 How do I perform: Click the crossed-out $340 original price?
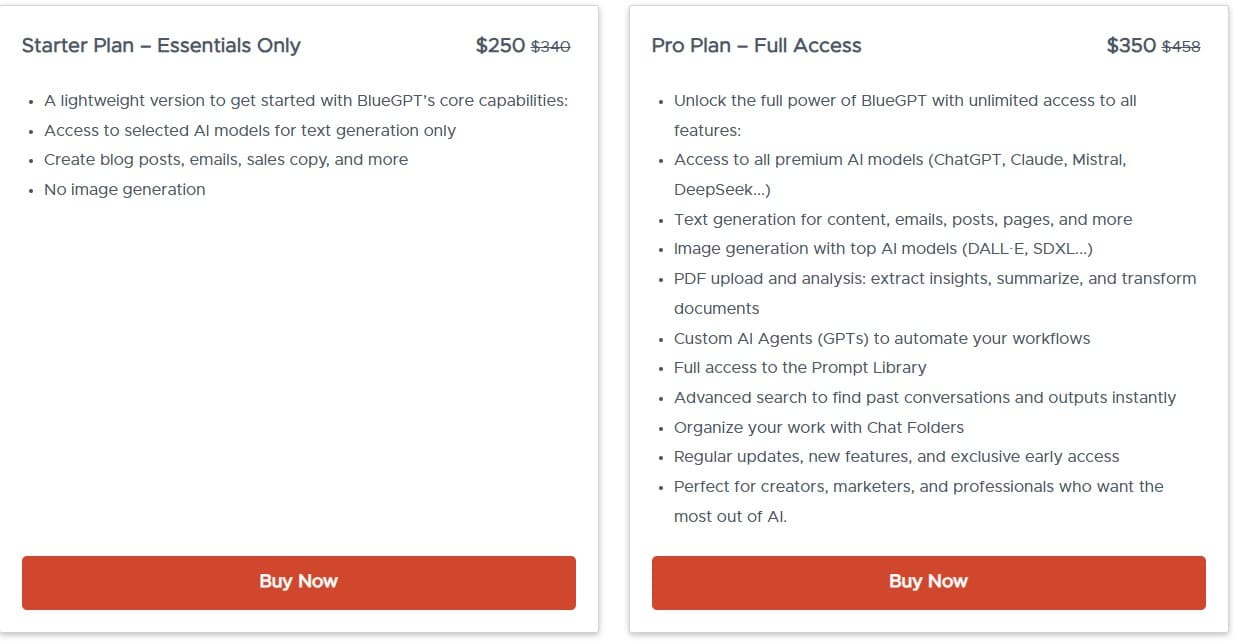coord(550,46)
